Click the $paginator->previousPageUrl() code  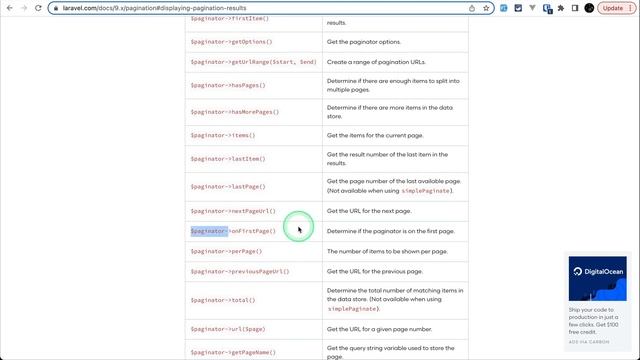(x=240, y=271)
